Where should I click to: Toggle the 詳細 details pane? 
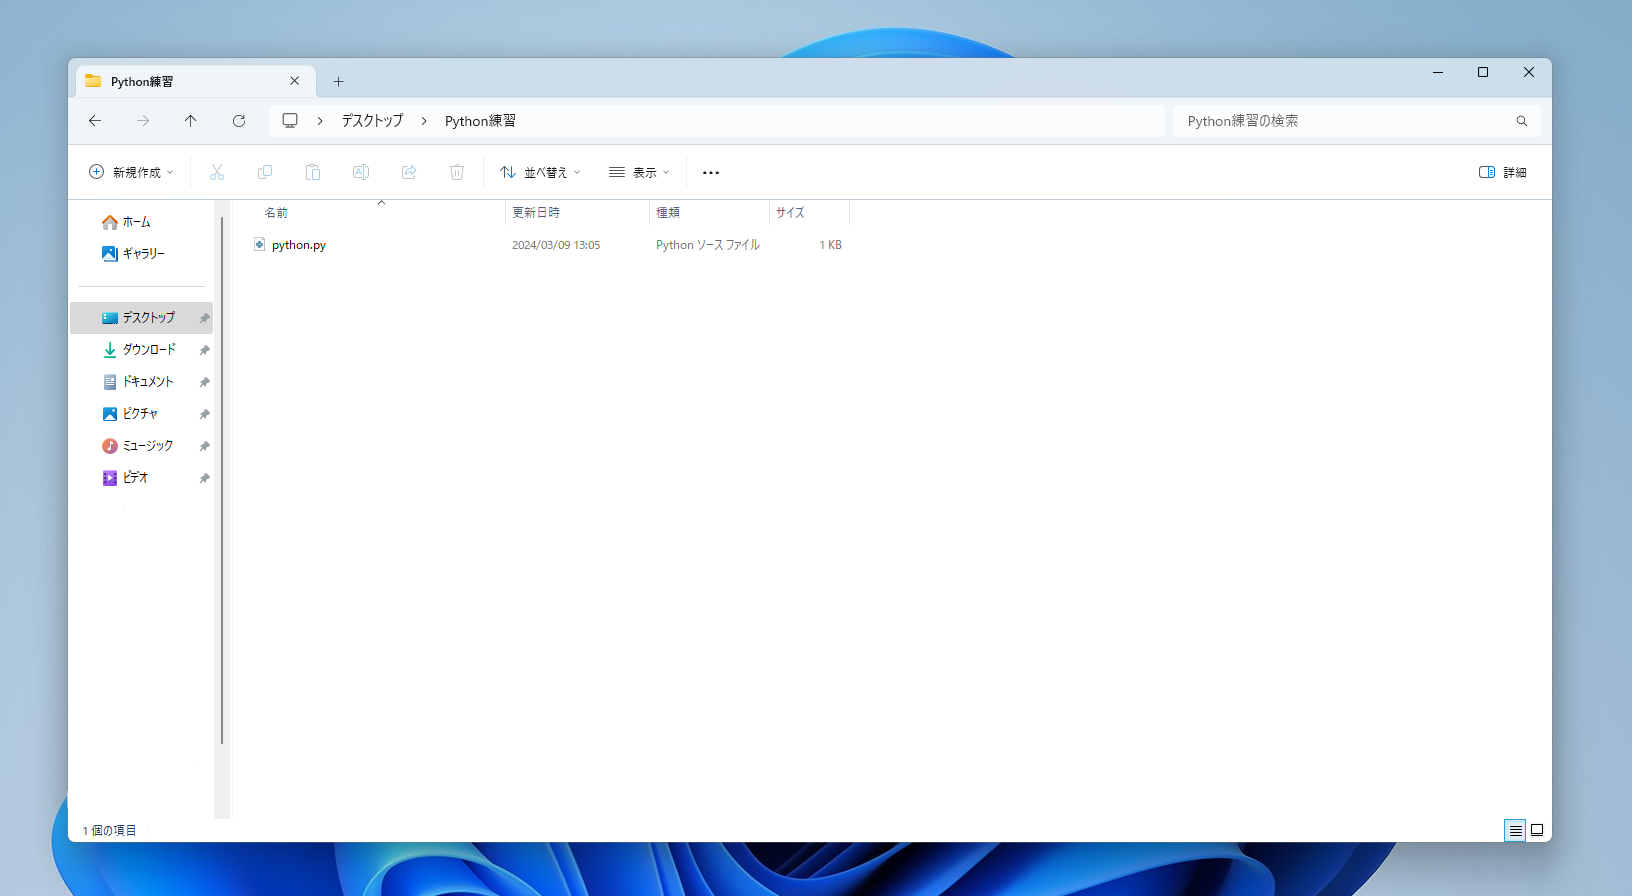click(x=1502, y=172)
